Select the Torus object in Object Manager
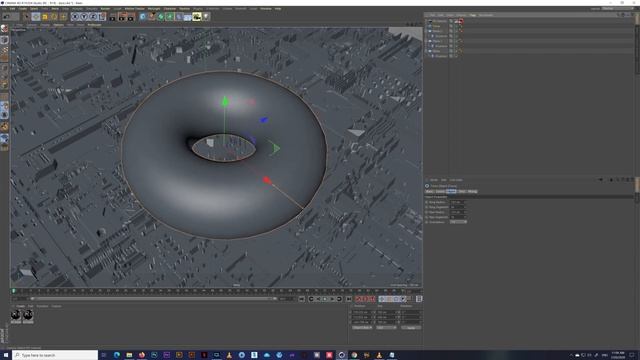The image size is (640, 360). point(437,26)
